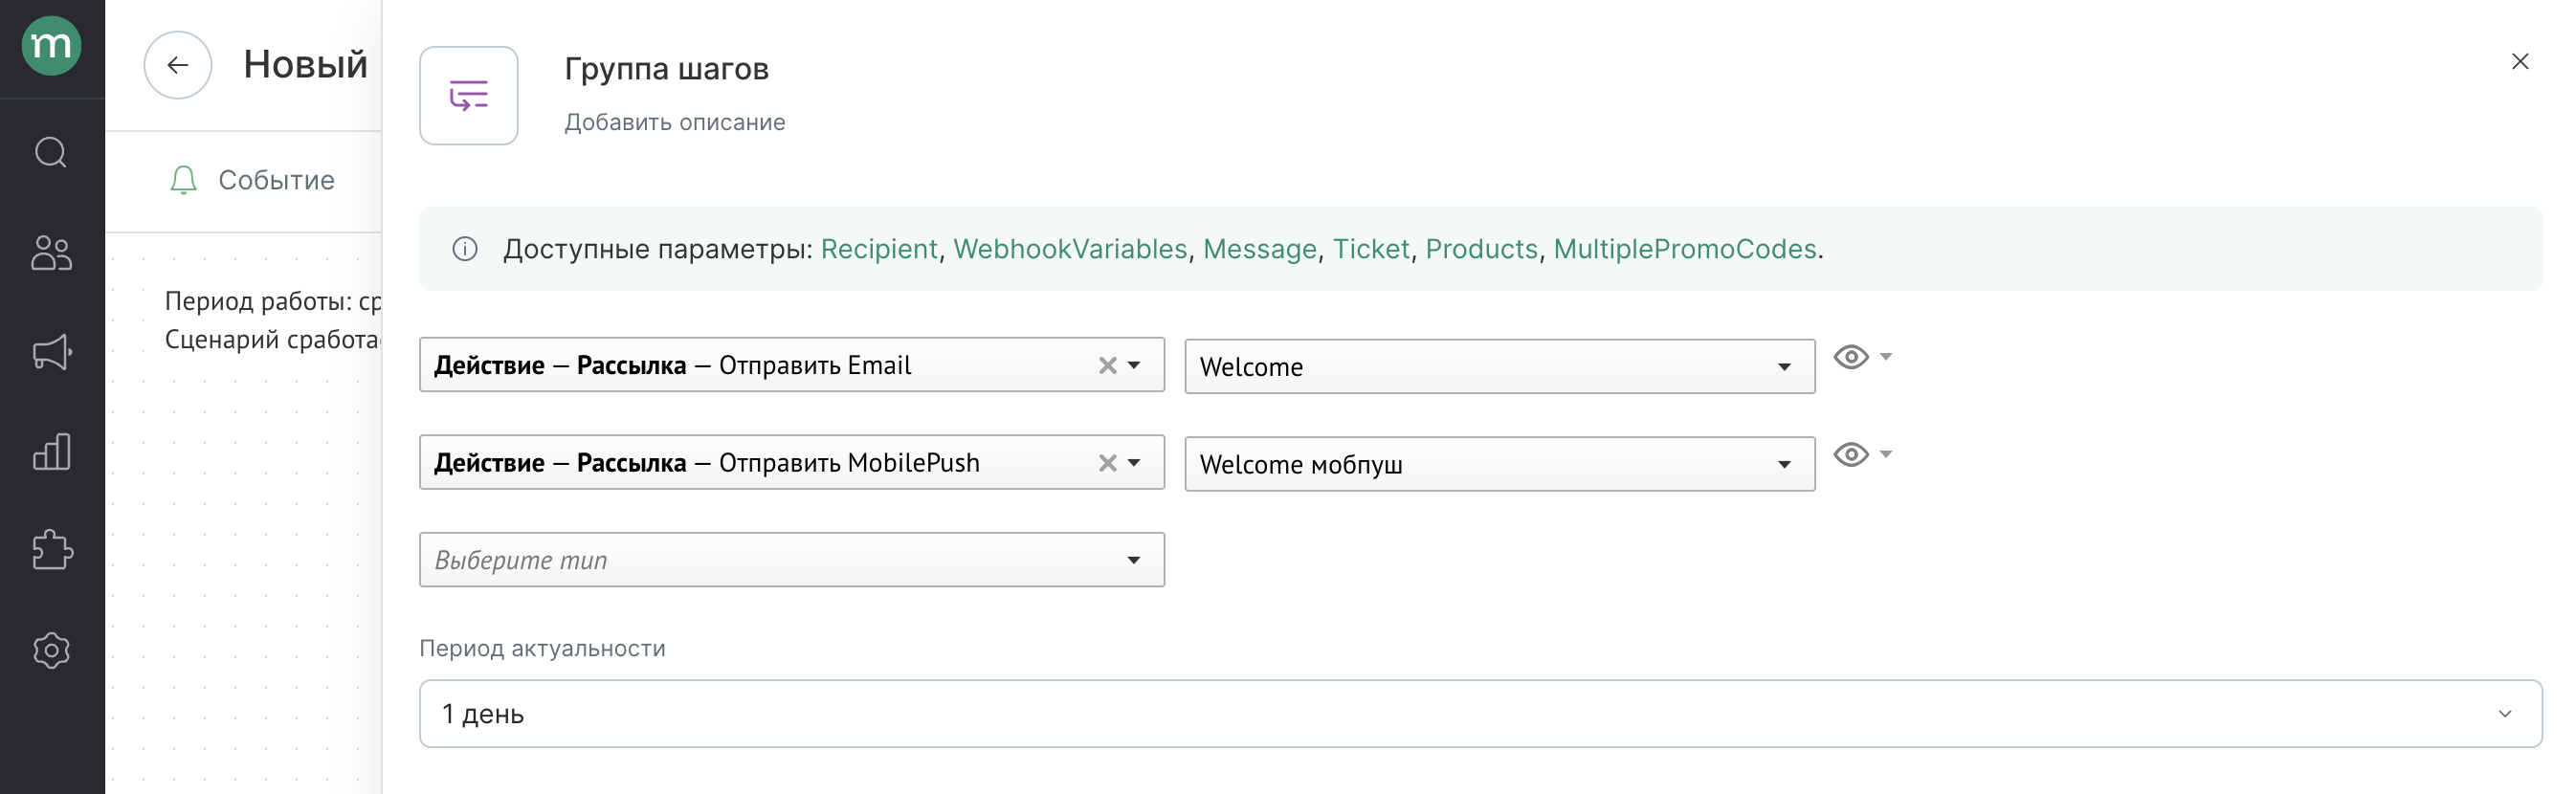Viewport: 2576px width, 794px height.
Task: Click Добавить описание to add description
Action: (675, 123)
